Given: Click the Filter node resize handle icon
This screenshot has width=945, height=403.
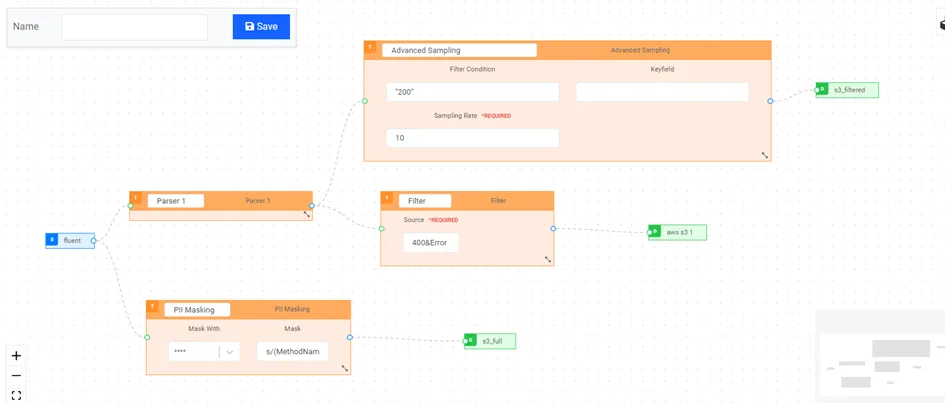Looking at the screenshot, I should [x=548, y=259].
